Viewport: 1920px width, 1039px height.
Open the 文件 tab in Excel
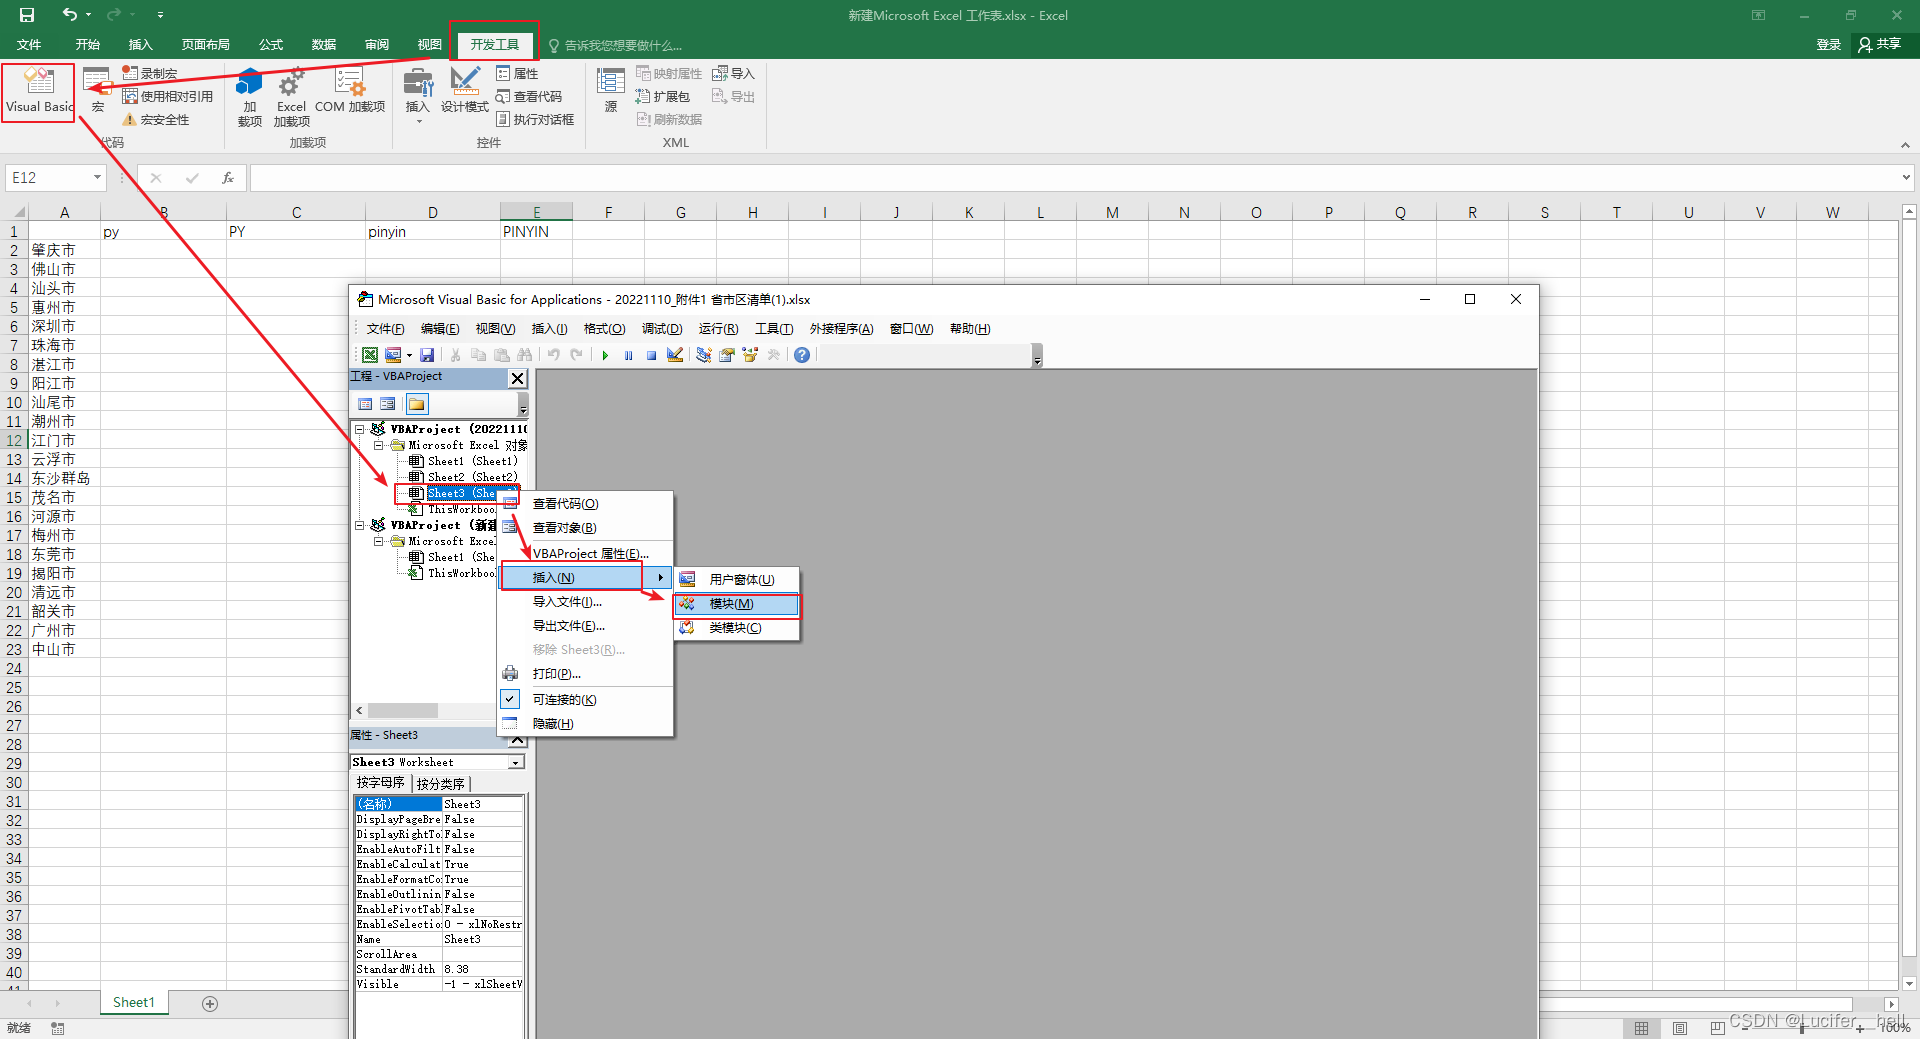click(29, 44)
